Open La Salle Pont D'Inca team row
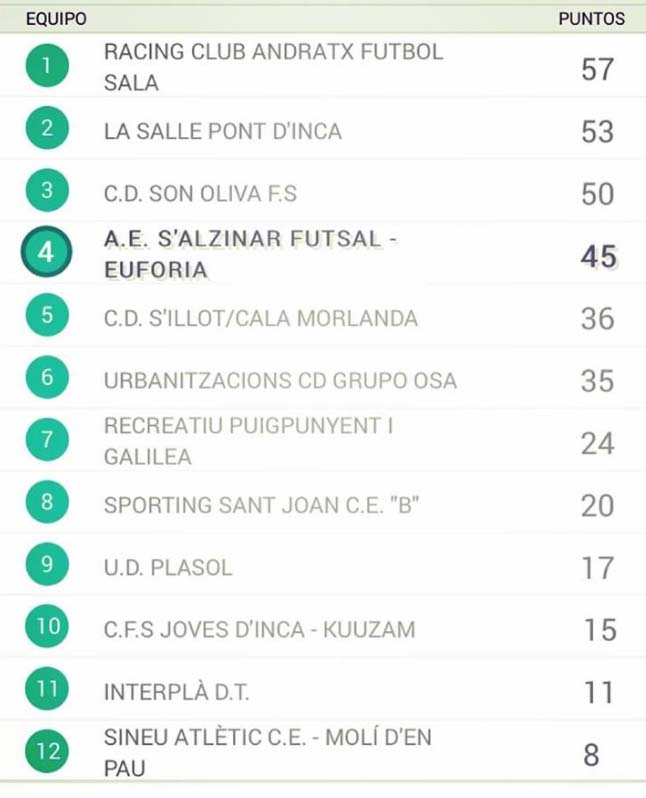 (x=323, y=128)
